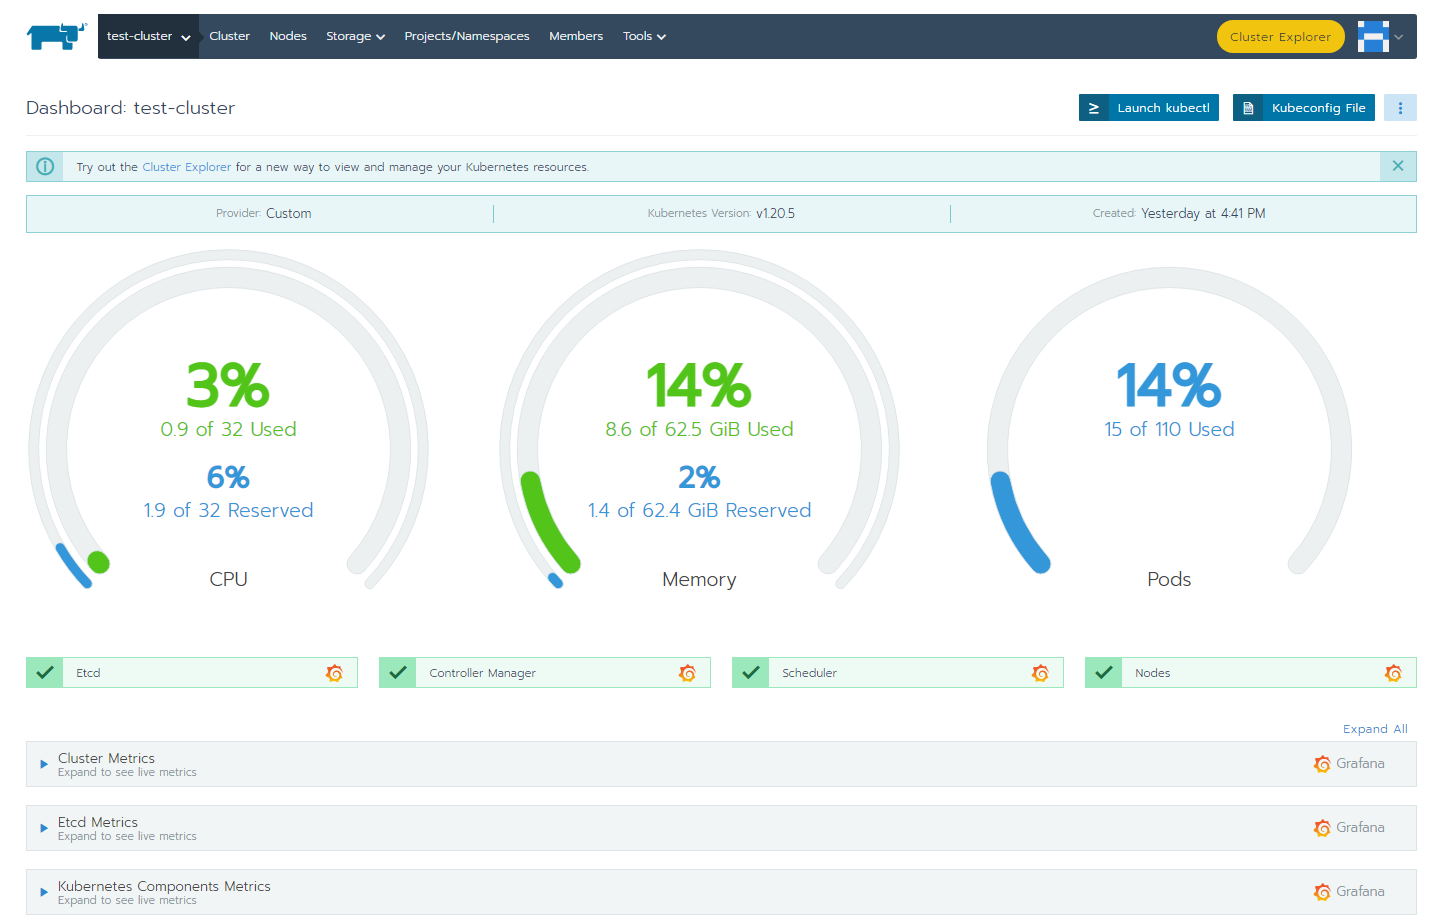The width and height of the screenshot is (1450, 923).
Task: Click the 14% Pods used percentage
Action: pos(1169,385)
